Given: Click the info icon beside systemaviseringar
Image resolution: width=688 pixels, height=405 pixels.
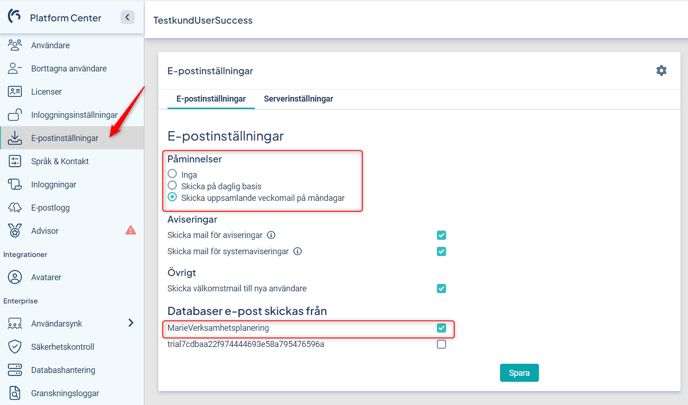Looking at the screenshot, I should point(297,251).
